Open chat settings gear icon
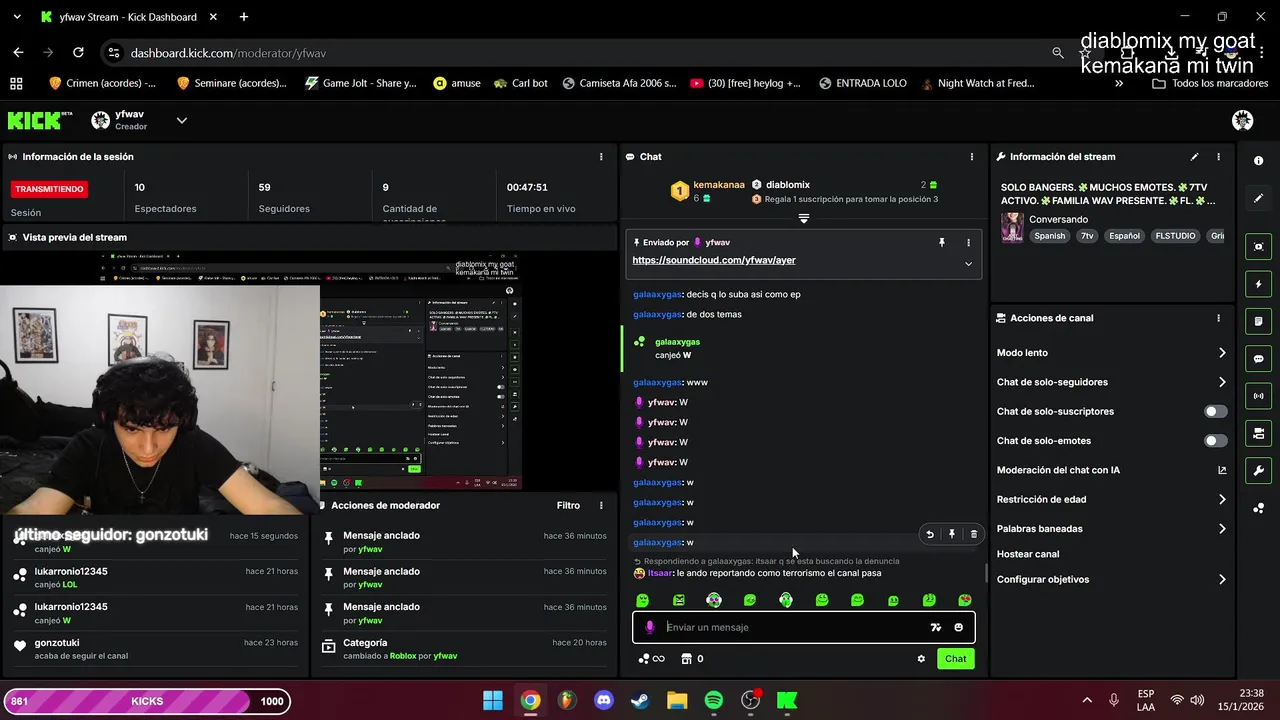The height and width of the screenshot is (720, 1280). [921, 659]
